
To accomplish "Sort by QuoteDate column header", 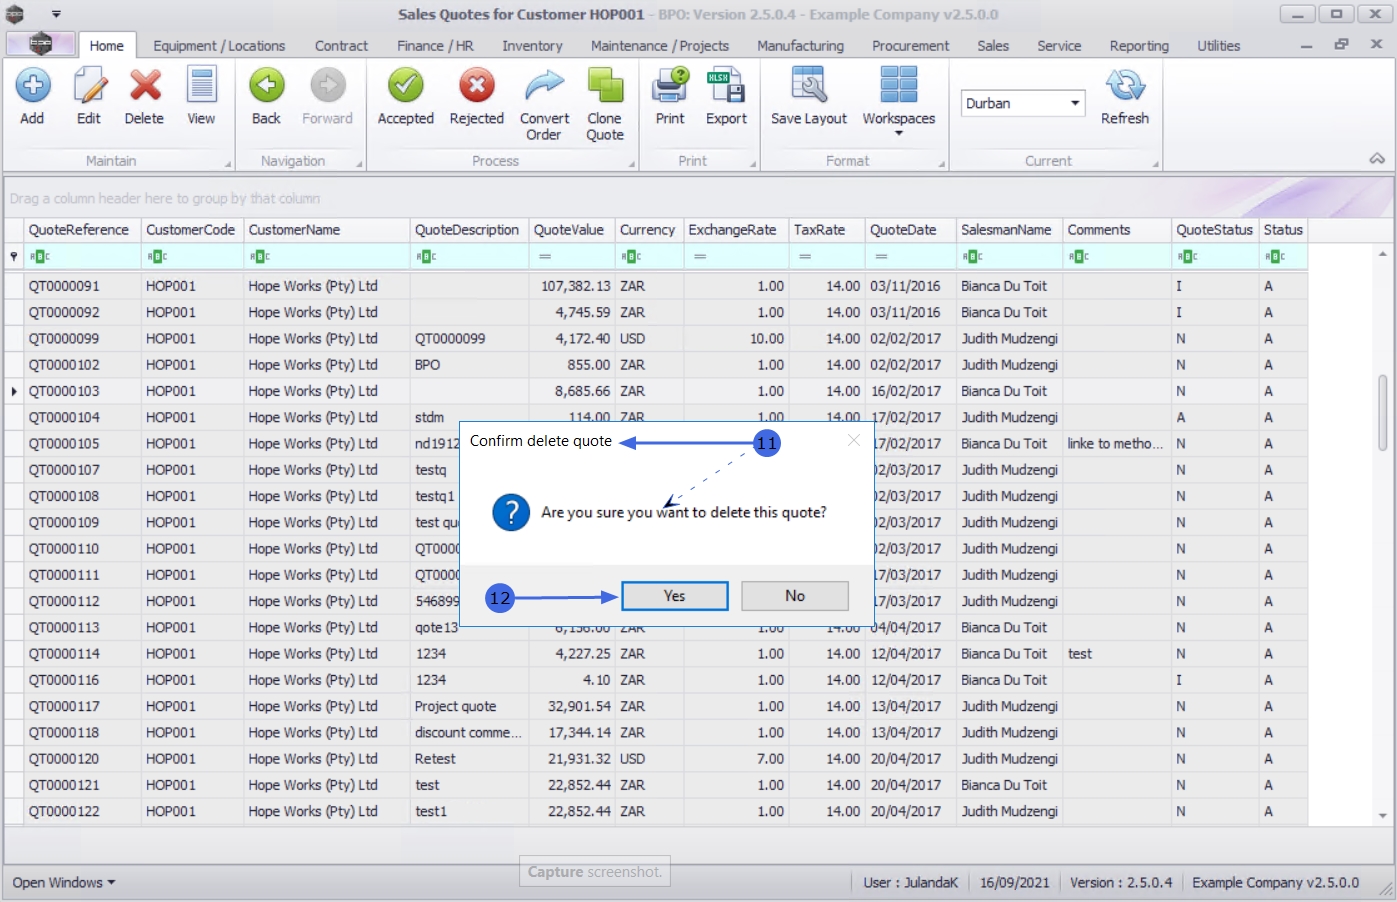I will [910, 230].
